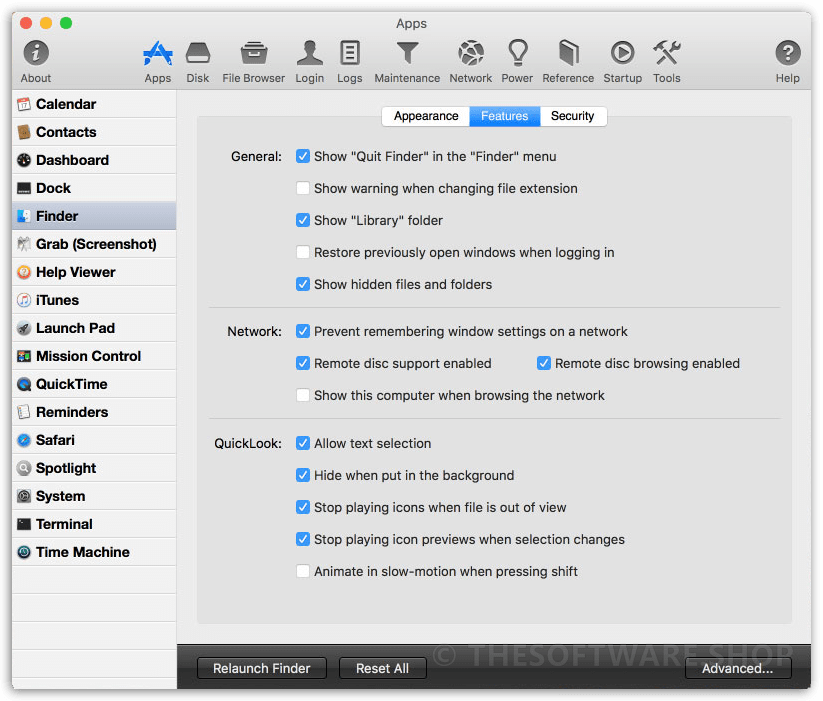823x701 pixels.
Task: Click the About info icon
Action: 35,55
